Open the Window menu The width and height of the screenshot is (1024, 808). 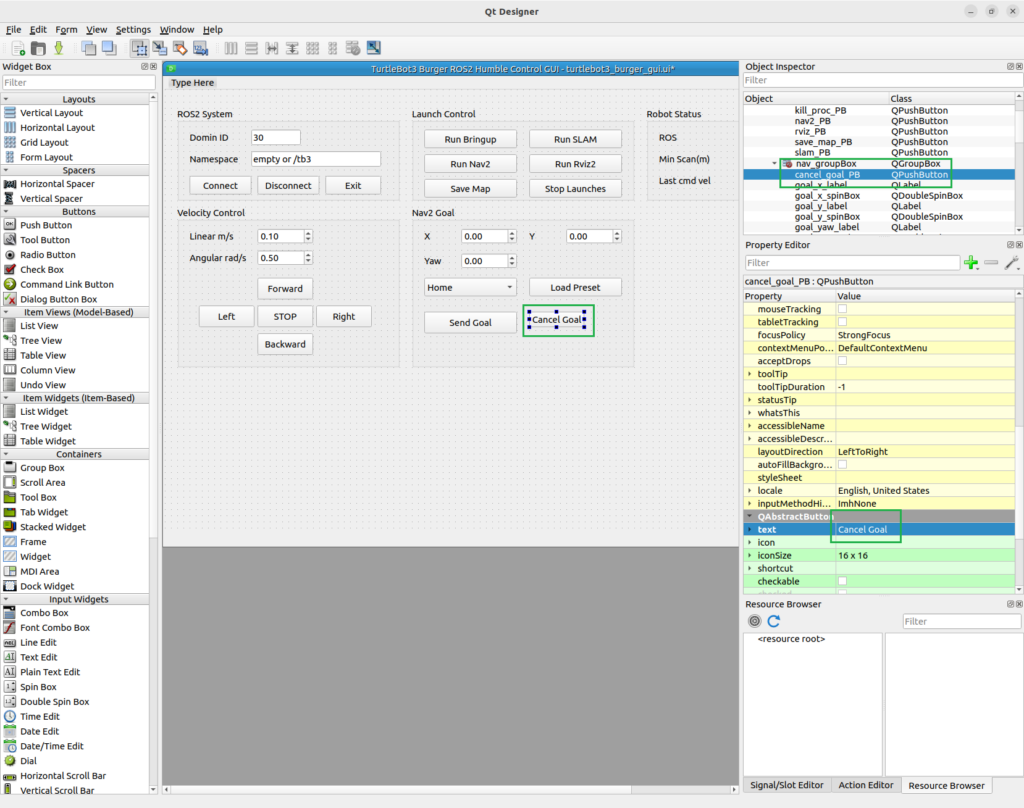click(x=177, y=29)
